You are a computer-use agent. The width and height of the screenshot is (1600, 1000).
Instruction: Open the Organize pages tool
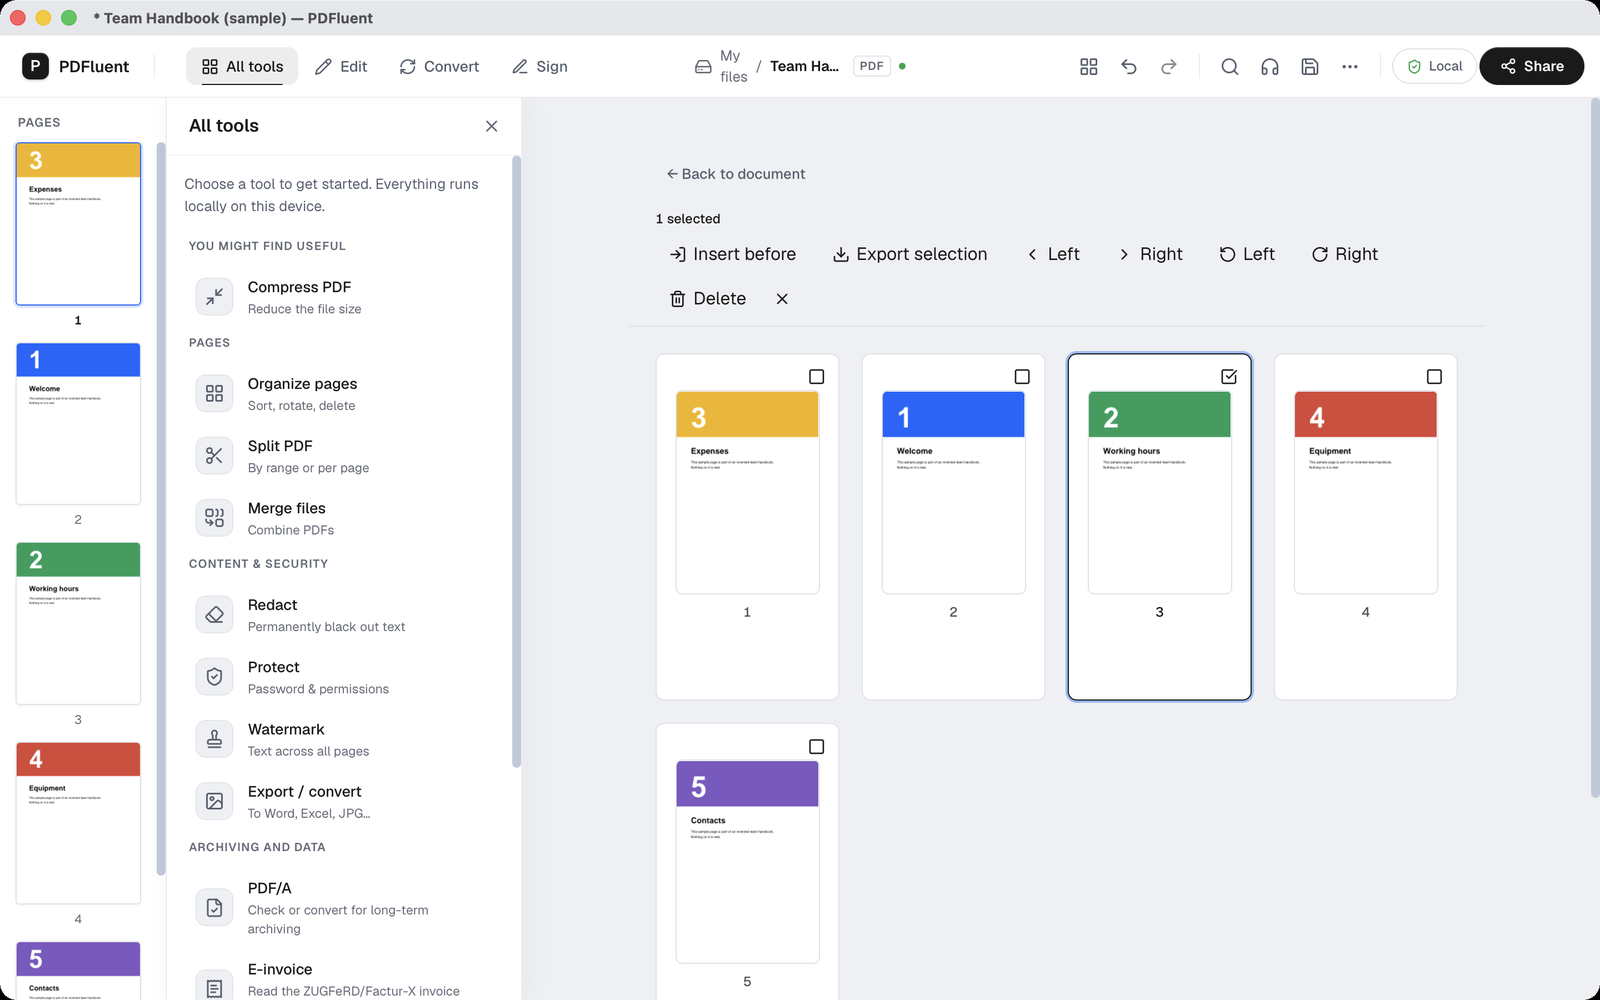click(x=339, y=394)
